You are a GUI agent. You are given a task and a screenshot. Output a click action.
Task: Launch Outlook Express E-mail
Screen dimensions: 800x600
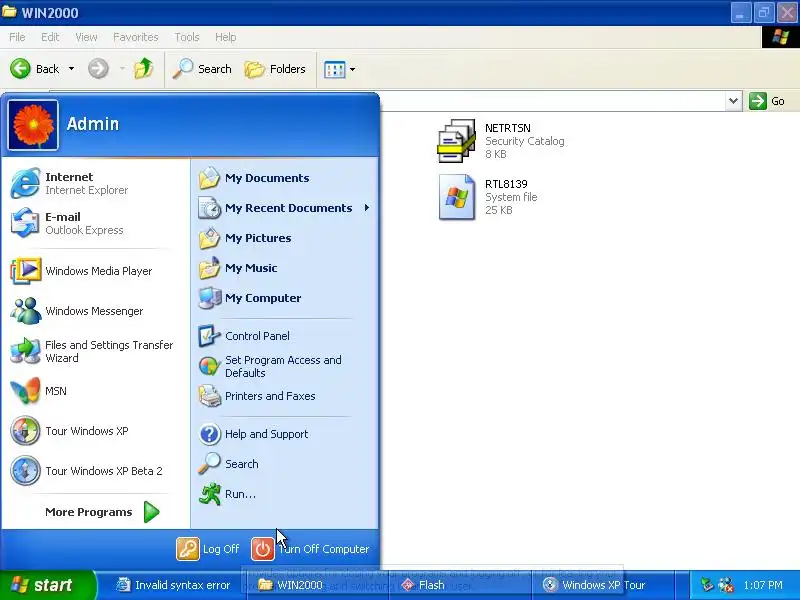[95, 223]
